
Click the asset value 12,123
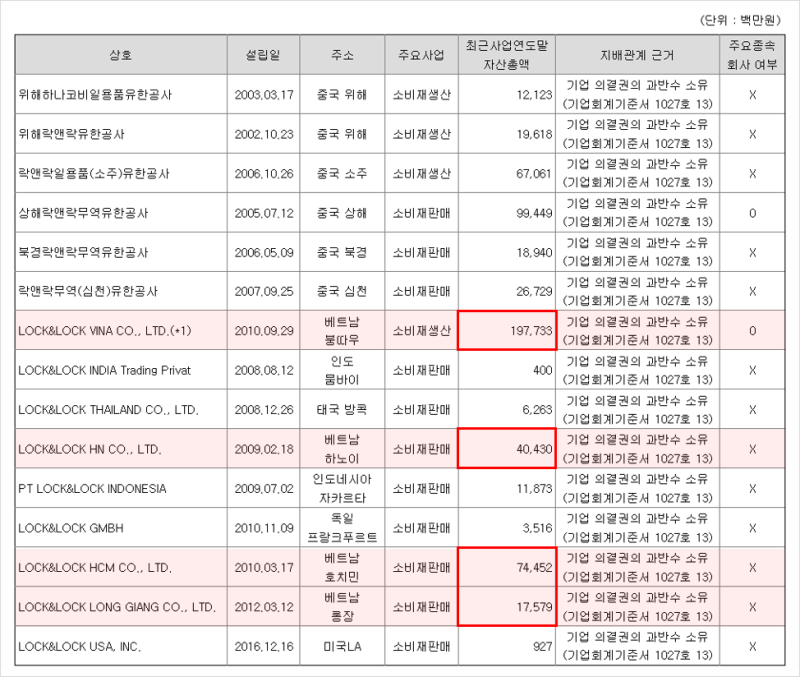tap(534, 95)
